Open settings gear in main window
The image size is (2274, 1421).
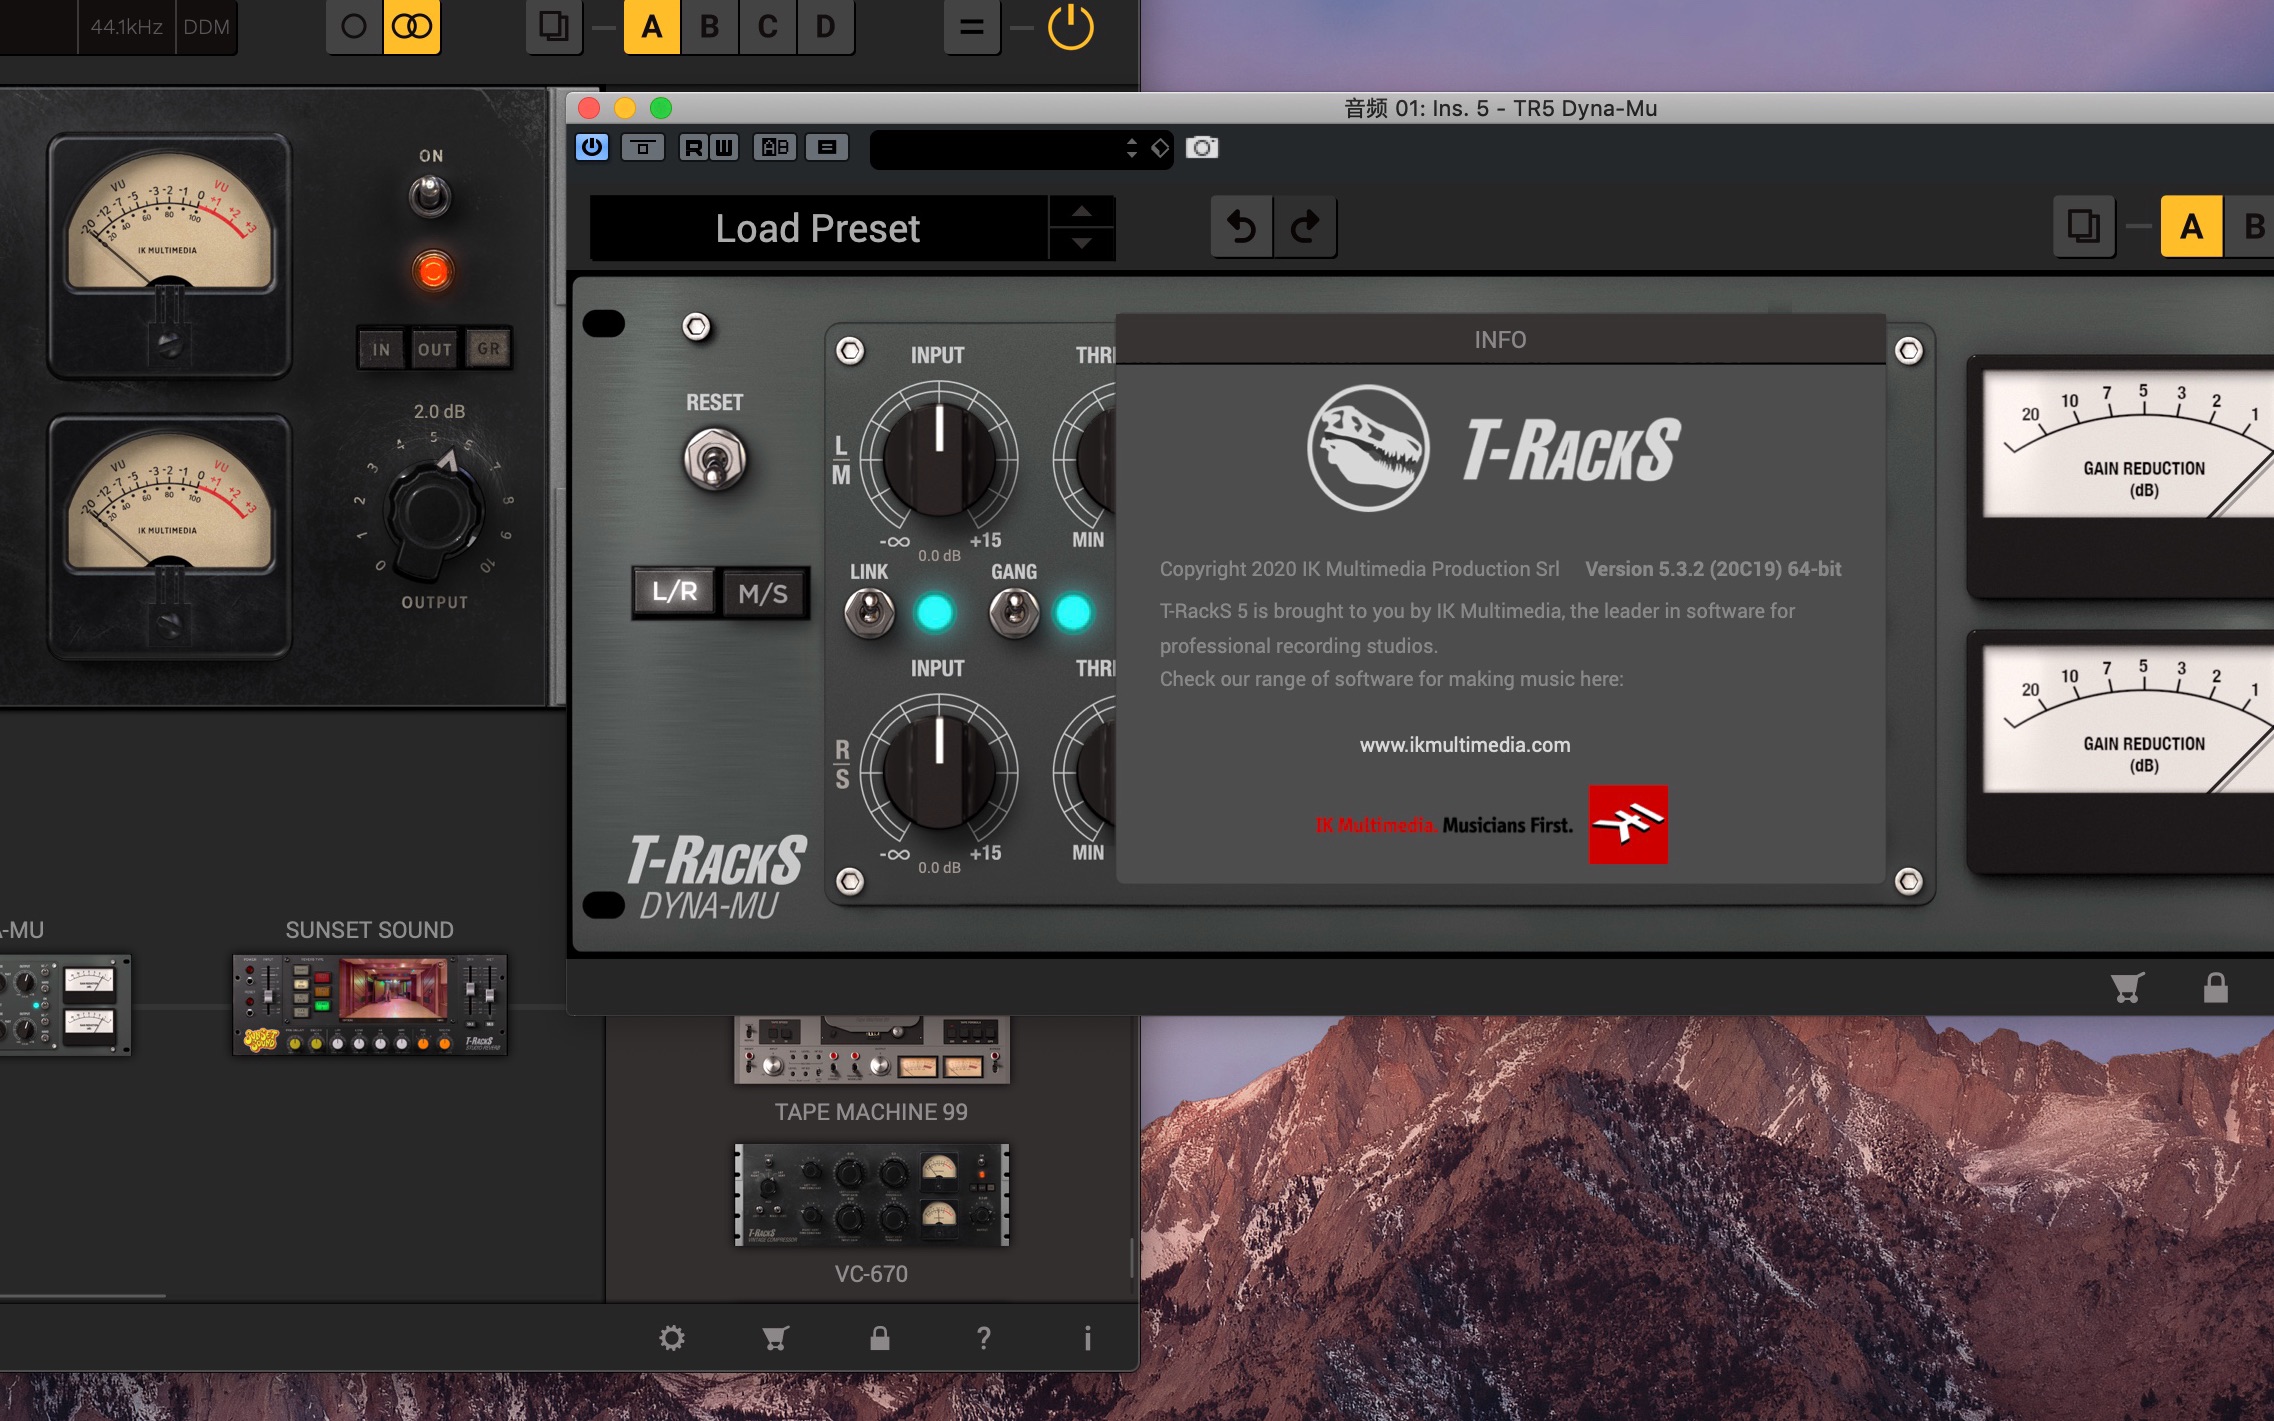point(672,1338)
